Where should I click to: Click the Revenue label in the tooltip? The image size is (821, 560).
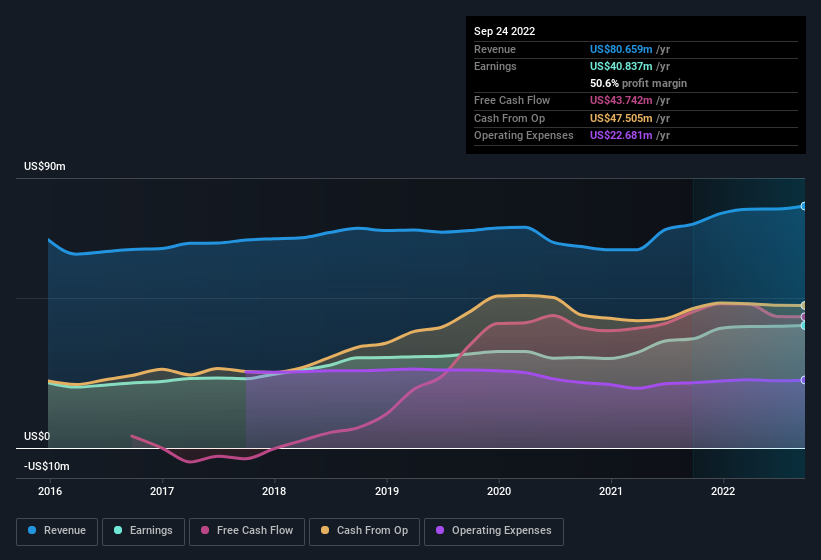(x=495, y=49)
